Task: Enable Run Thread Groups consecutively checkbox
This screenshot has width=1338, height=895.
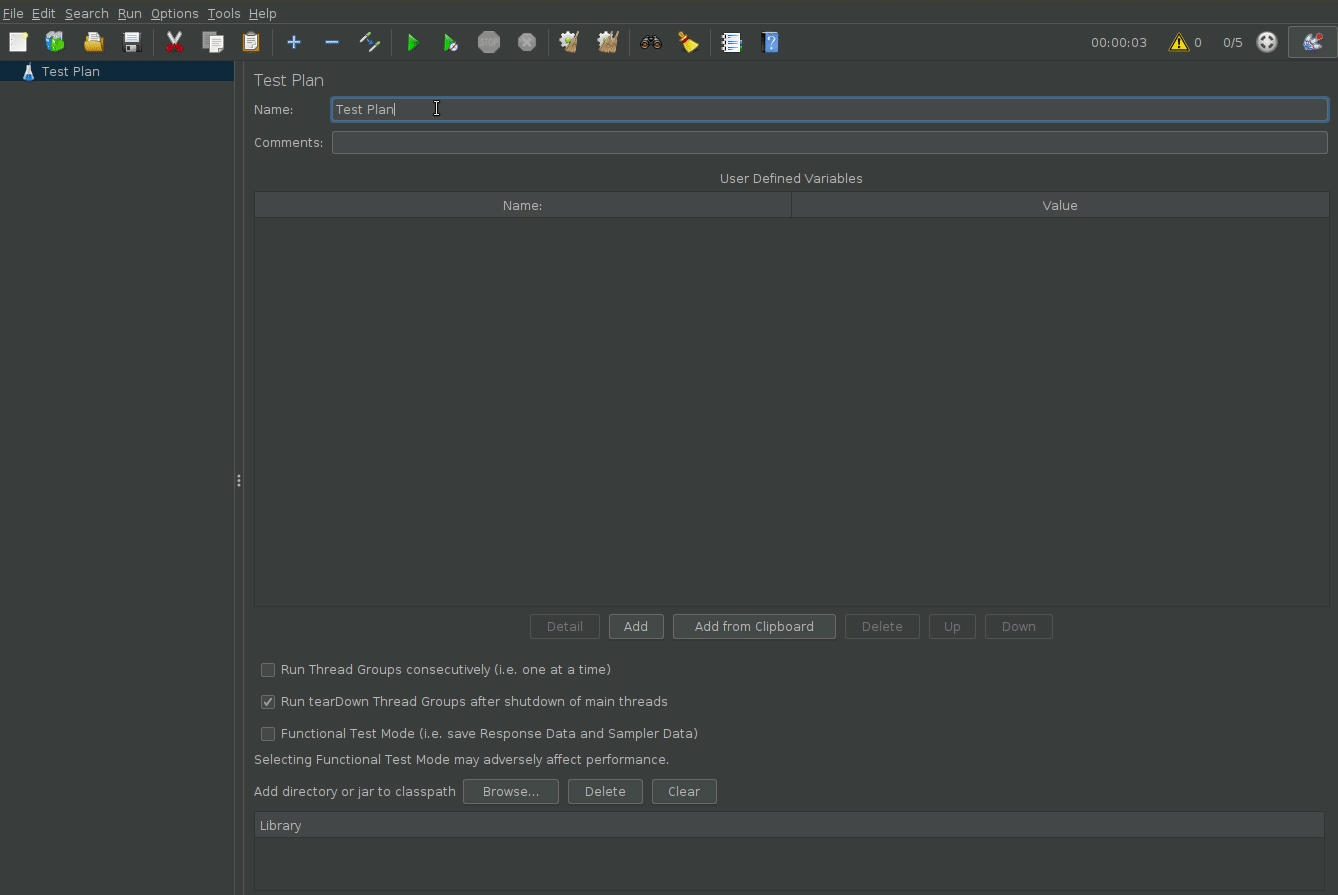Action: (268, 670)
